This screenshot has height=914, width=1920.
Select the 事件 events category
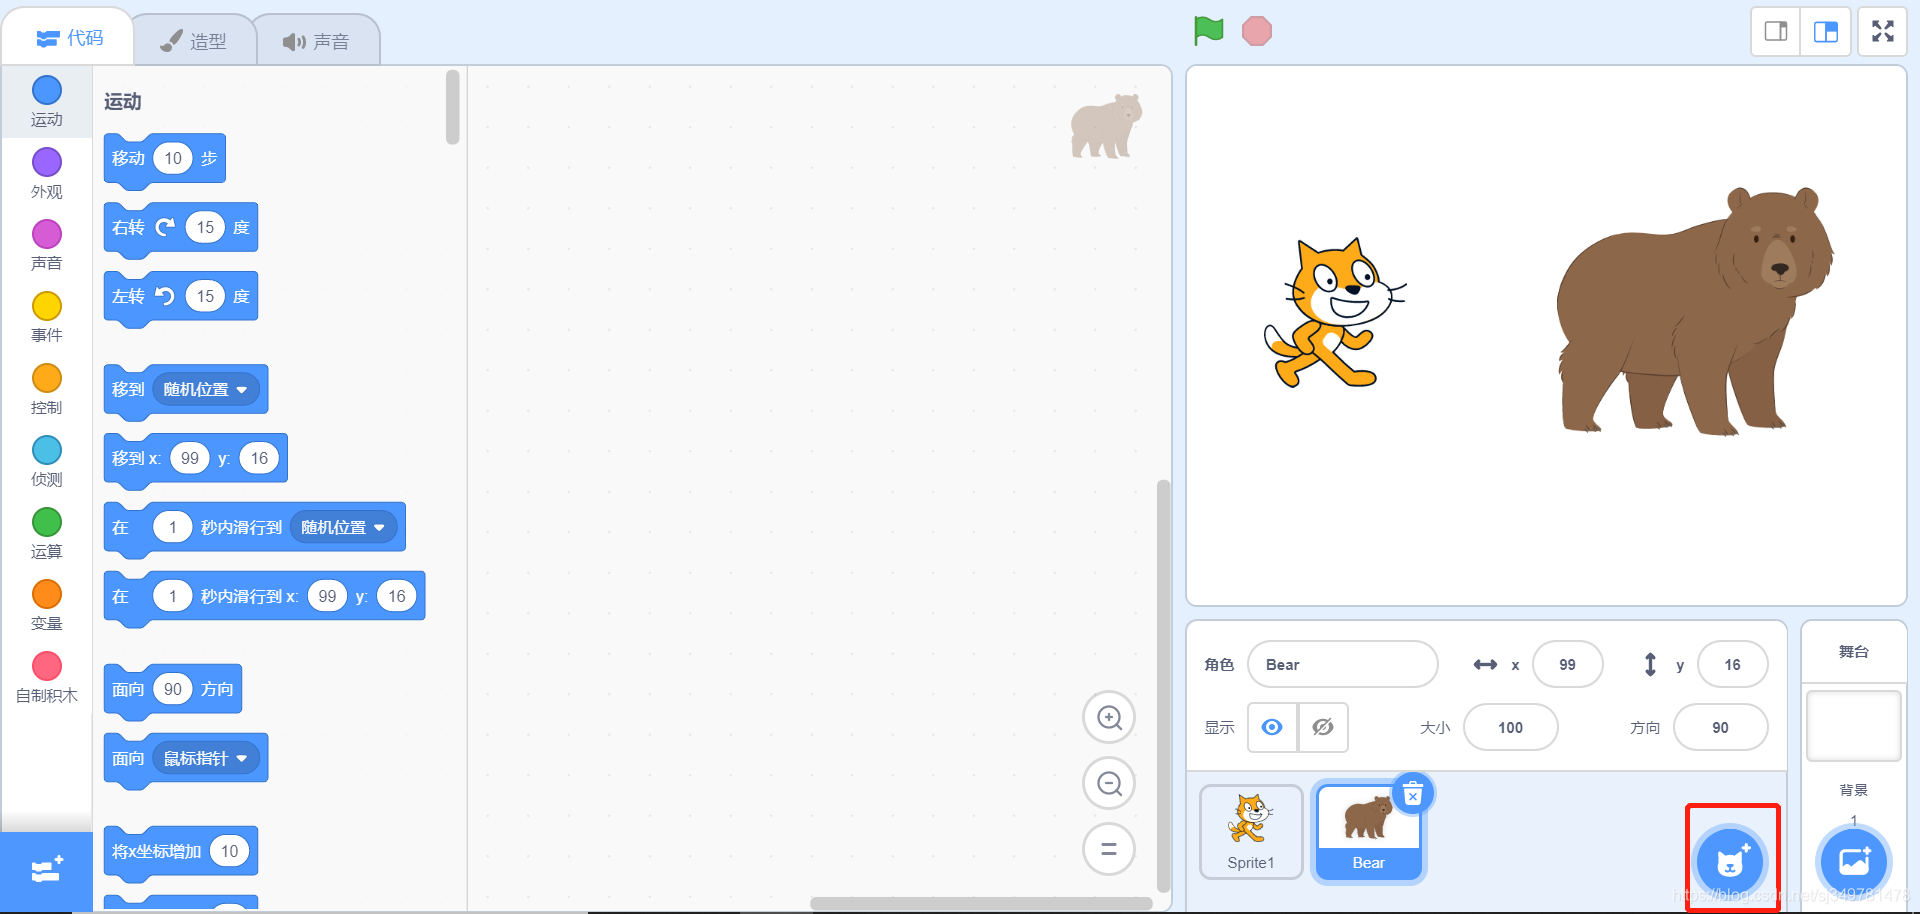click(47, 318)
